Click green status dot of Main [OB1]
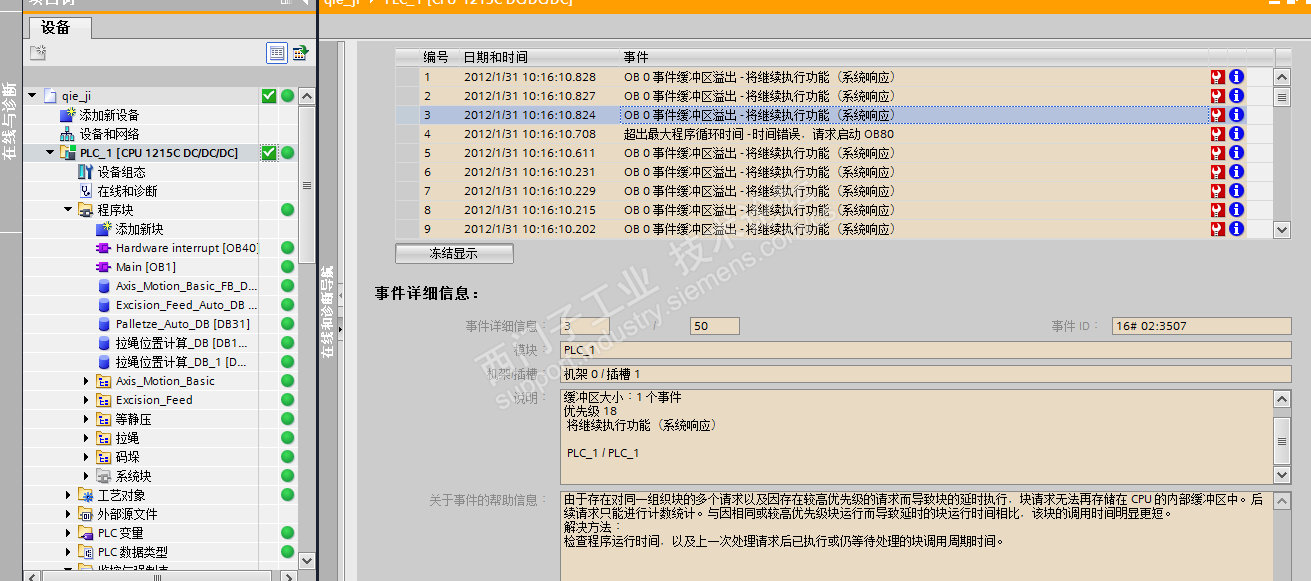 pyautogui.click(x=288, y=267)
